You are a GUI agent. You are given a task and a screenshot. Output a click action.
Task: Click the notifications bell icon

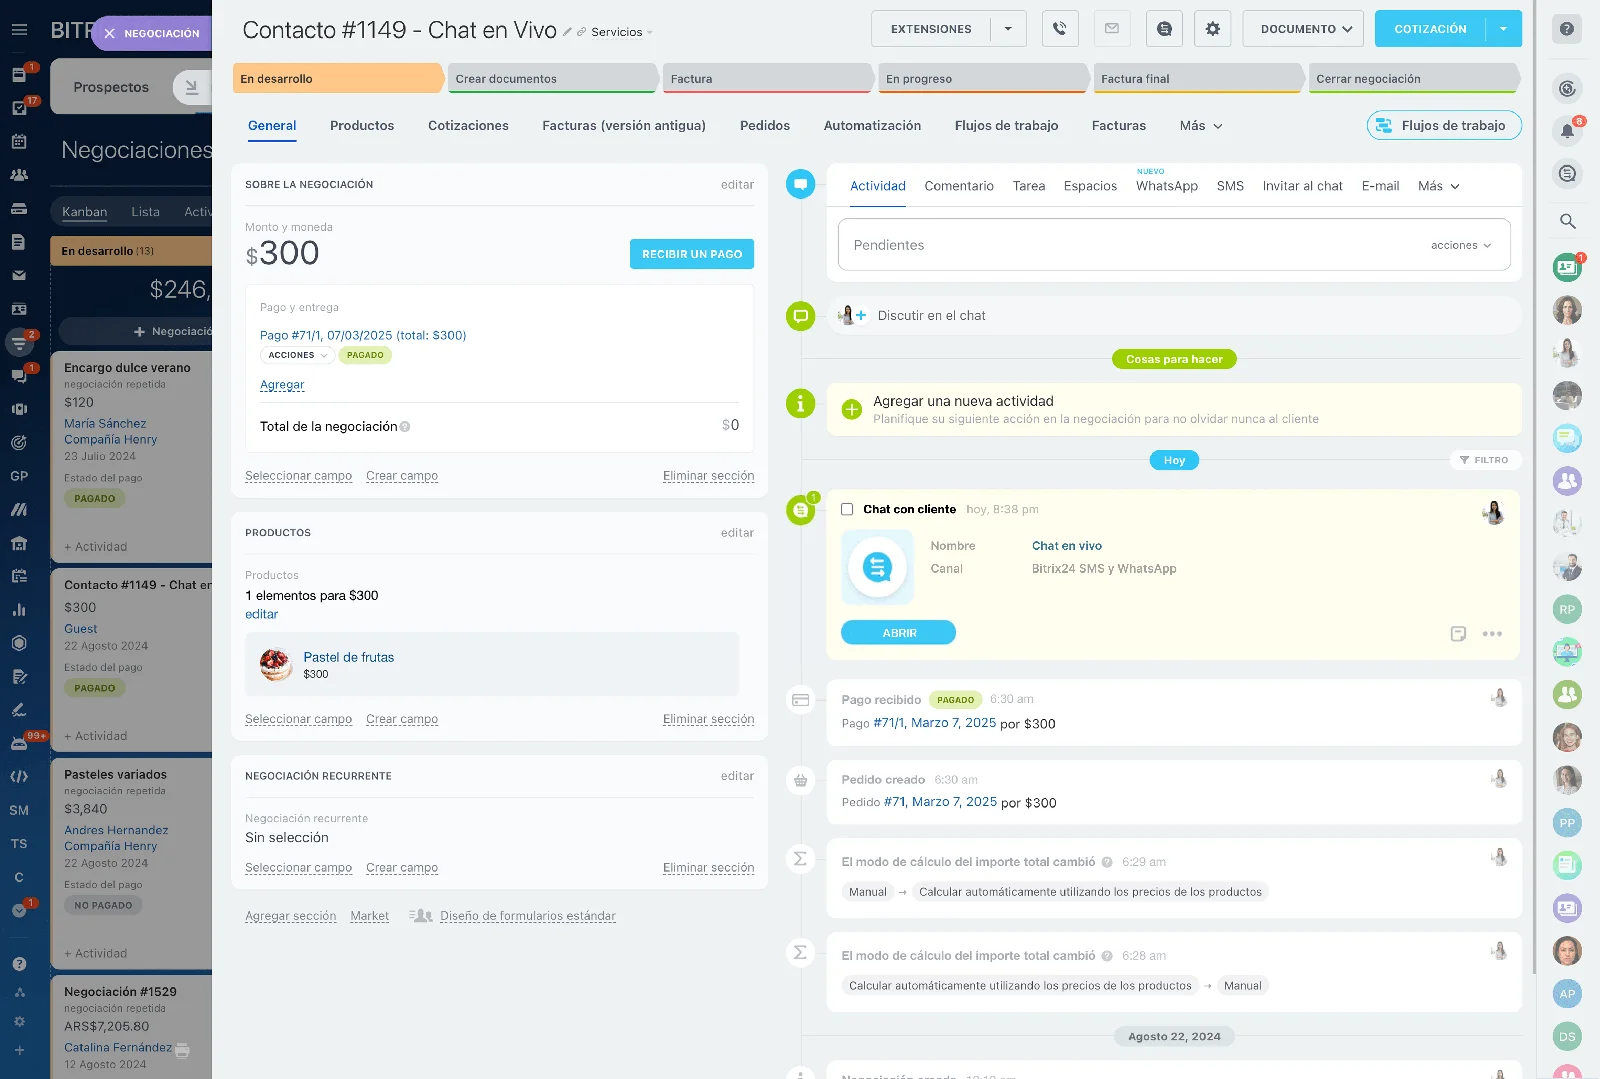tap(1567, 131)
